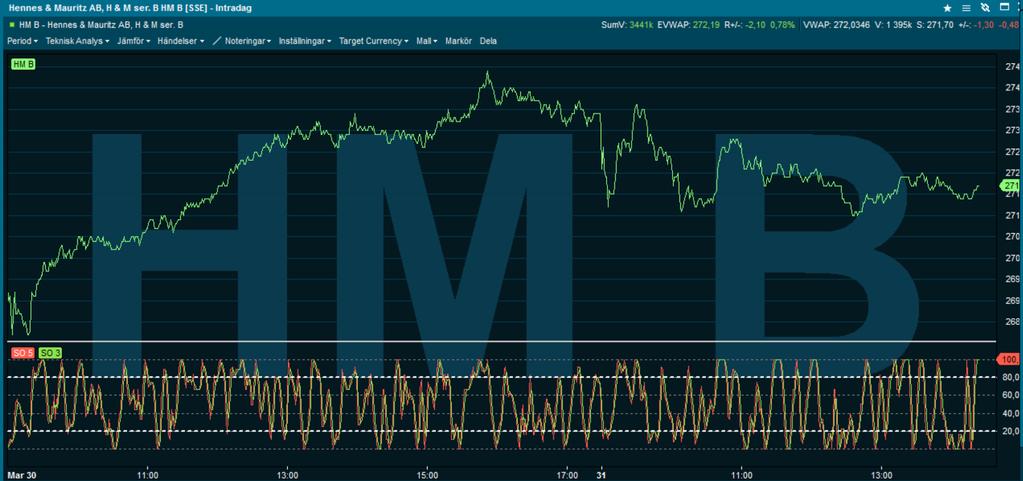Open the Teknisk Analys dropdown
The width and height of the screenshot is (1023, 481).
coord(77,40)
